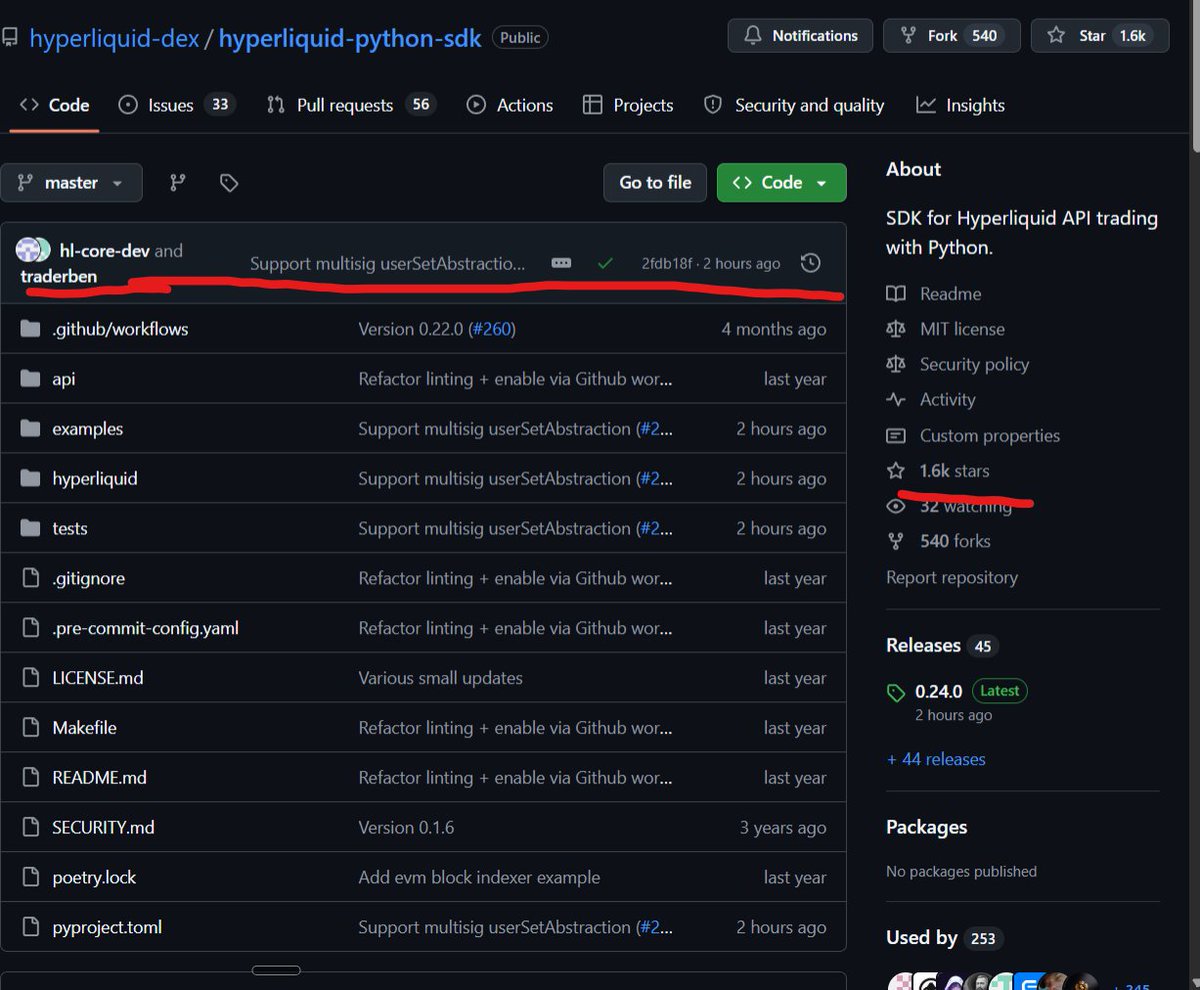Open the Actions tab
Screen dimensions: 1200x990
(x=510, y=105)
